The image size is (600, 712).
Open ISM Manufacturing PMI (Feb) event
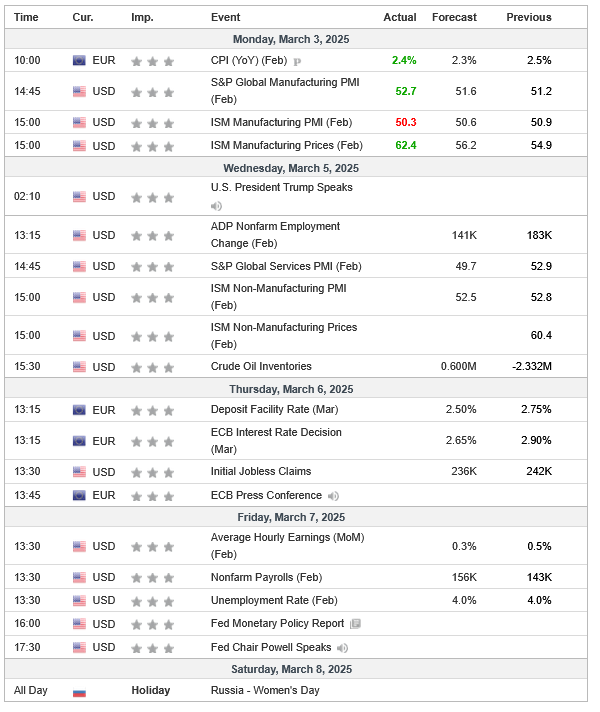[x=281, y=123]
